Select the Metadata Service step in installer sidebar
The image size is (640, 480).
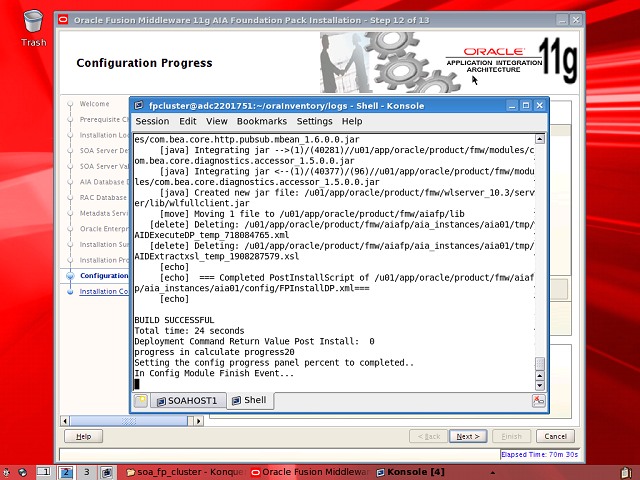(x=104, y=213)
